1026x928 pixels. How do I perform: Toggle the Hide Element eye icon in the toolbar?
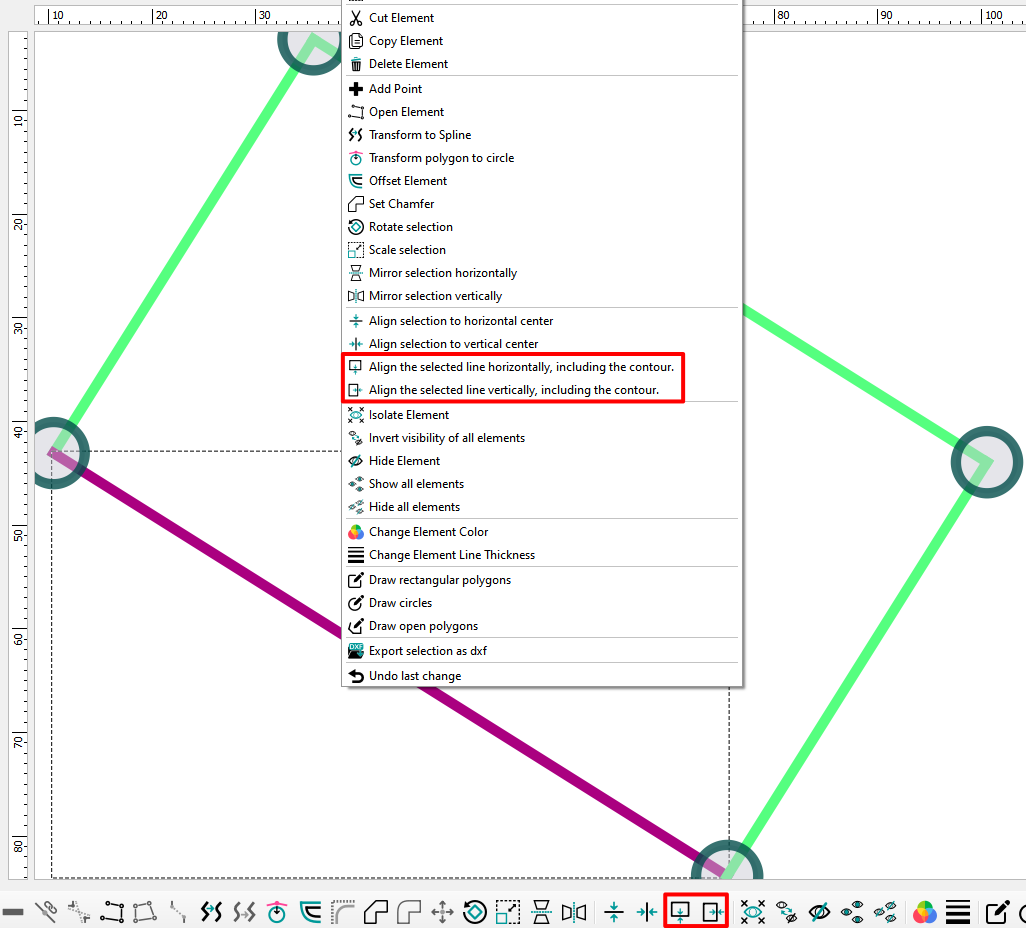click(x=819, y=912)
